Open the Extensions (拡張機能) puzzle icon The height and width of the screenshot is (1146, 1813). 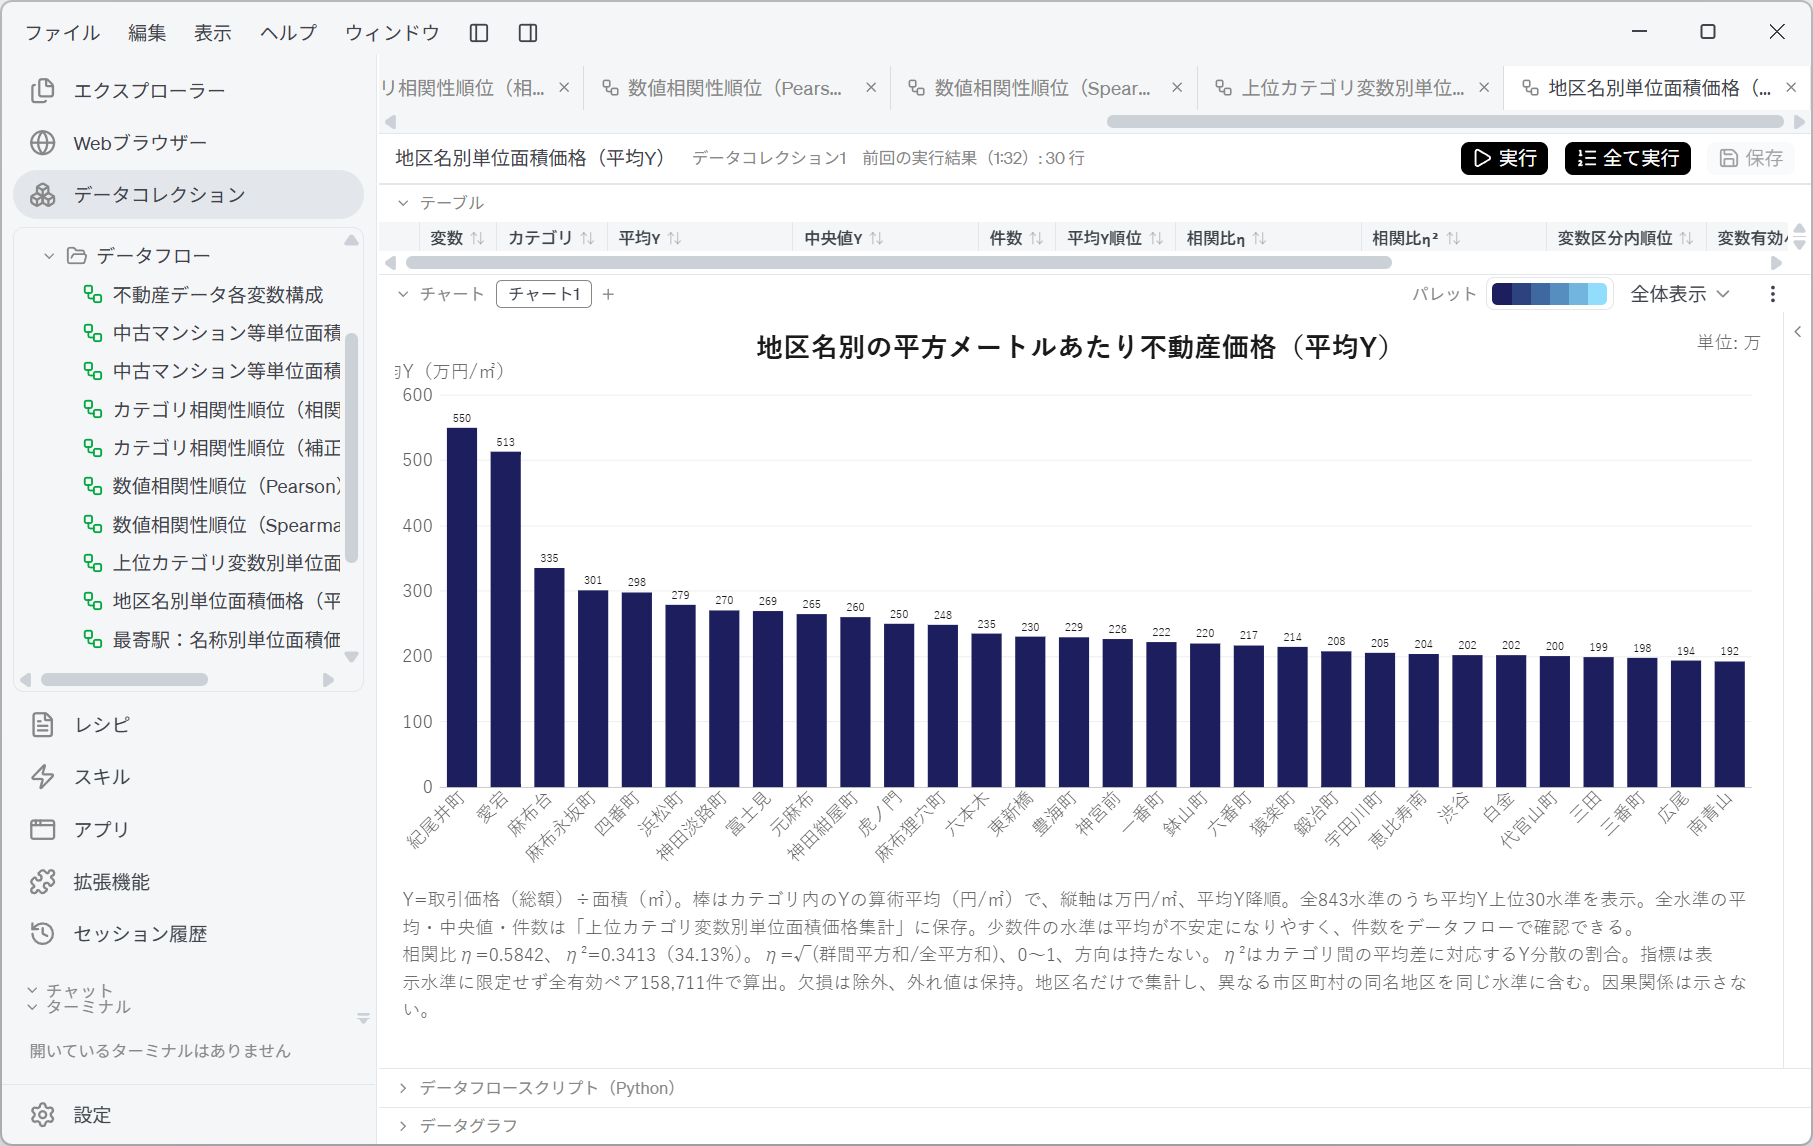(x=43, y=882)
